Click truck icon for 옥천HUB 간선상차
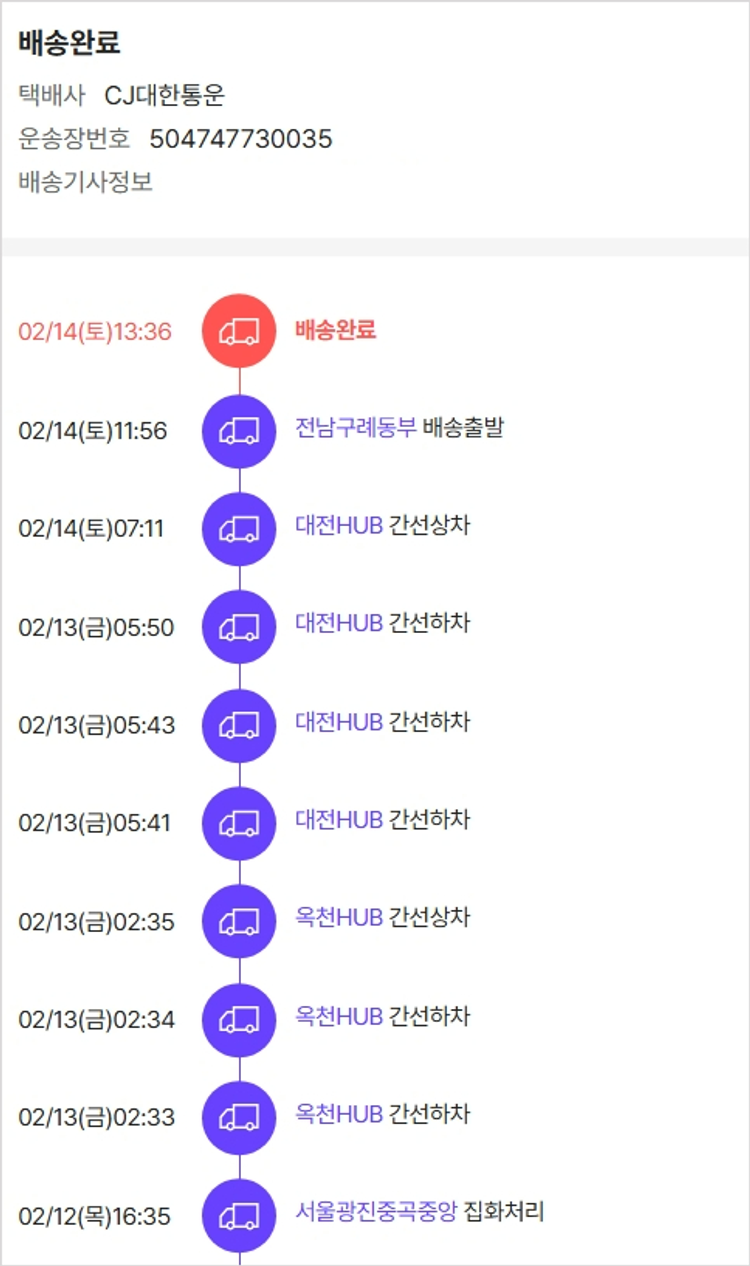Image resolution: width=750 pixels, height=1266 pixels. [239, 921]
